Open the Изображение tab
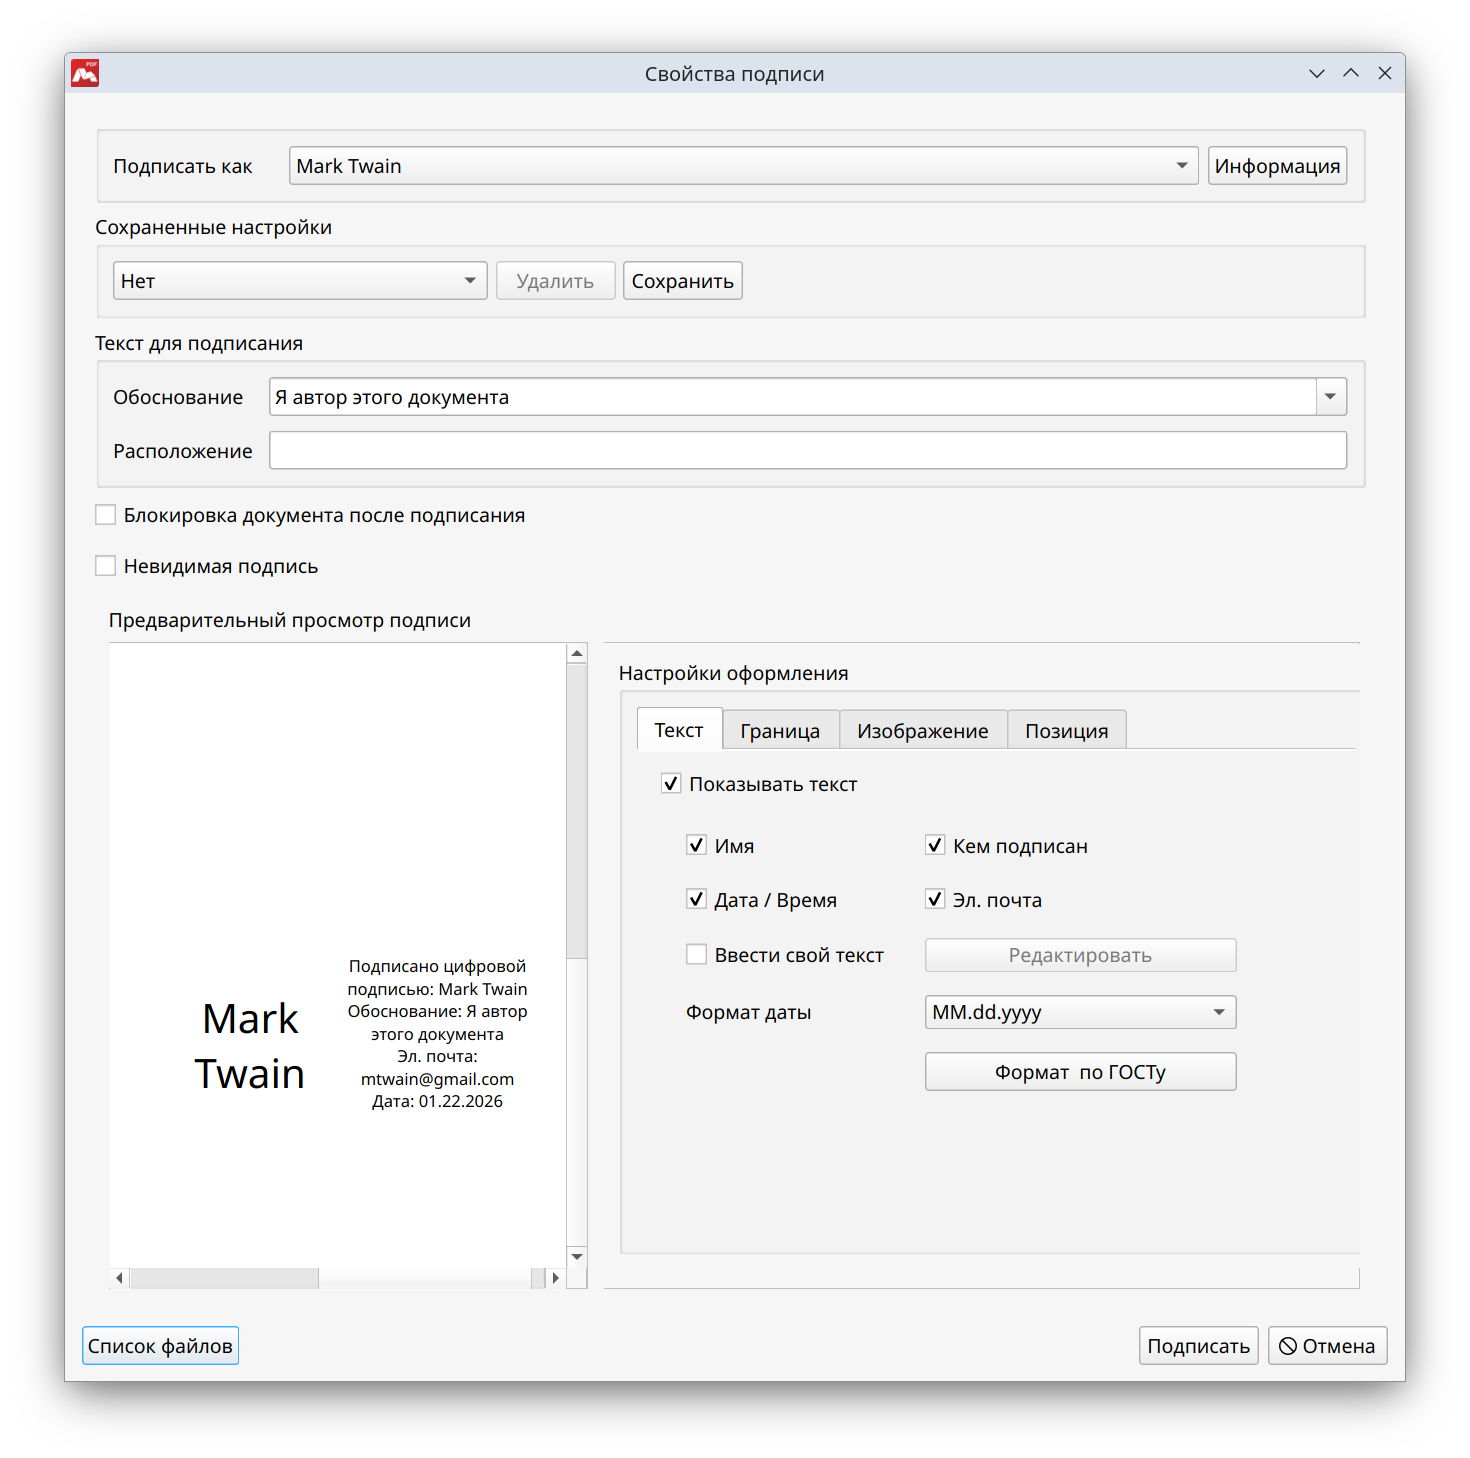The height and width of the screenshot is (1458, 1470). coord(923,731)
